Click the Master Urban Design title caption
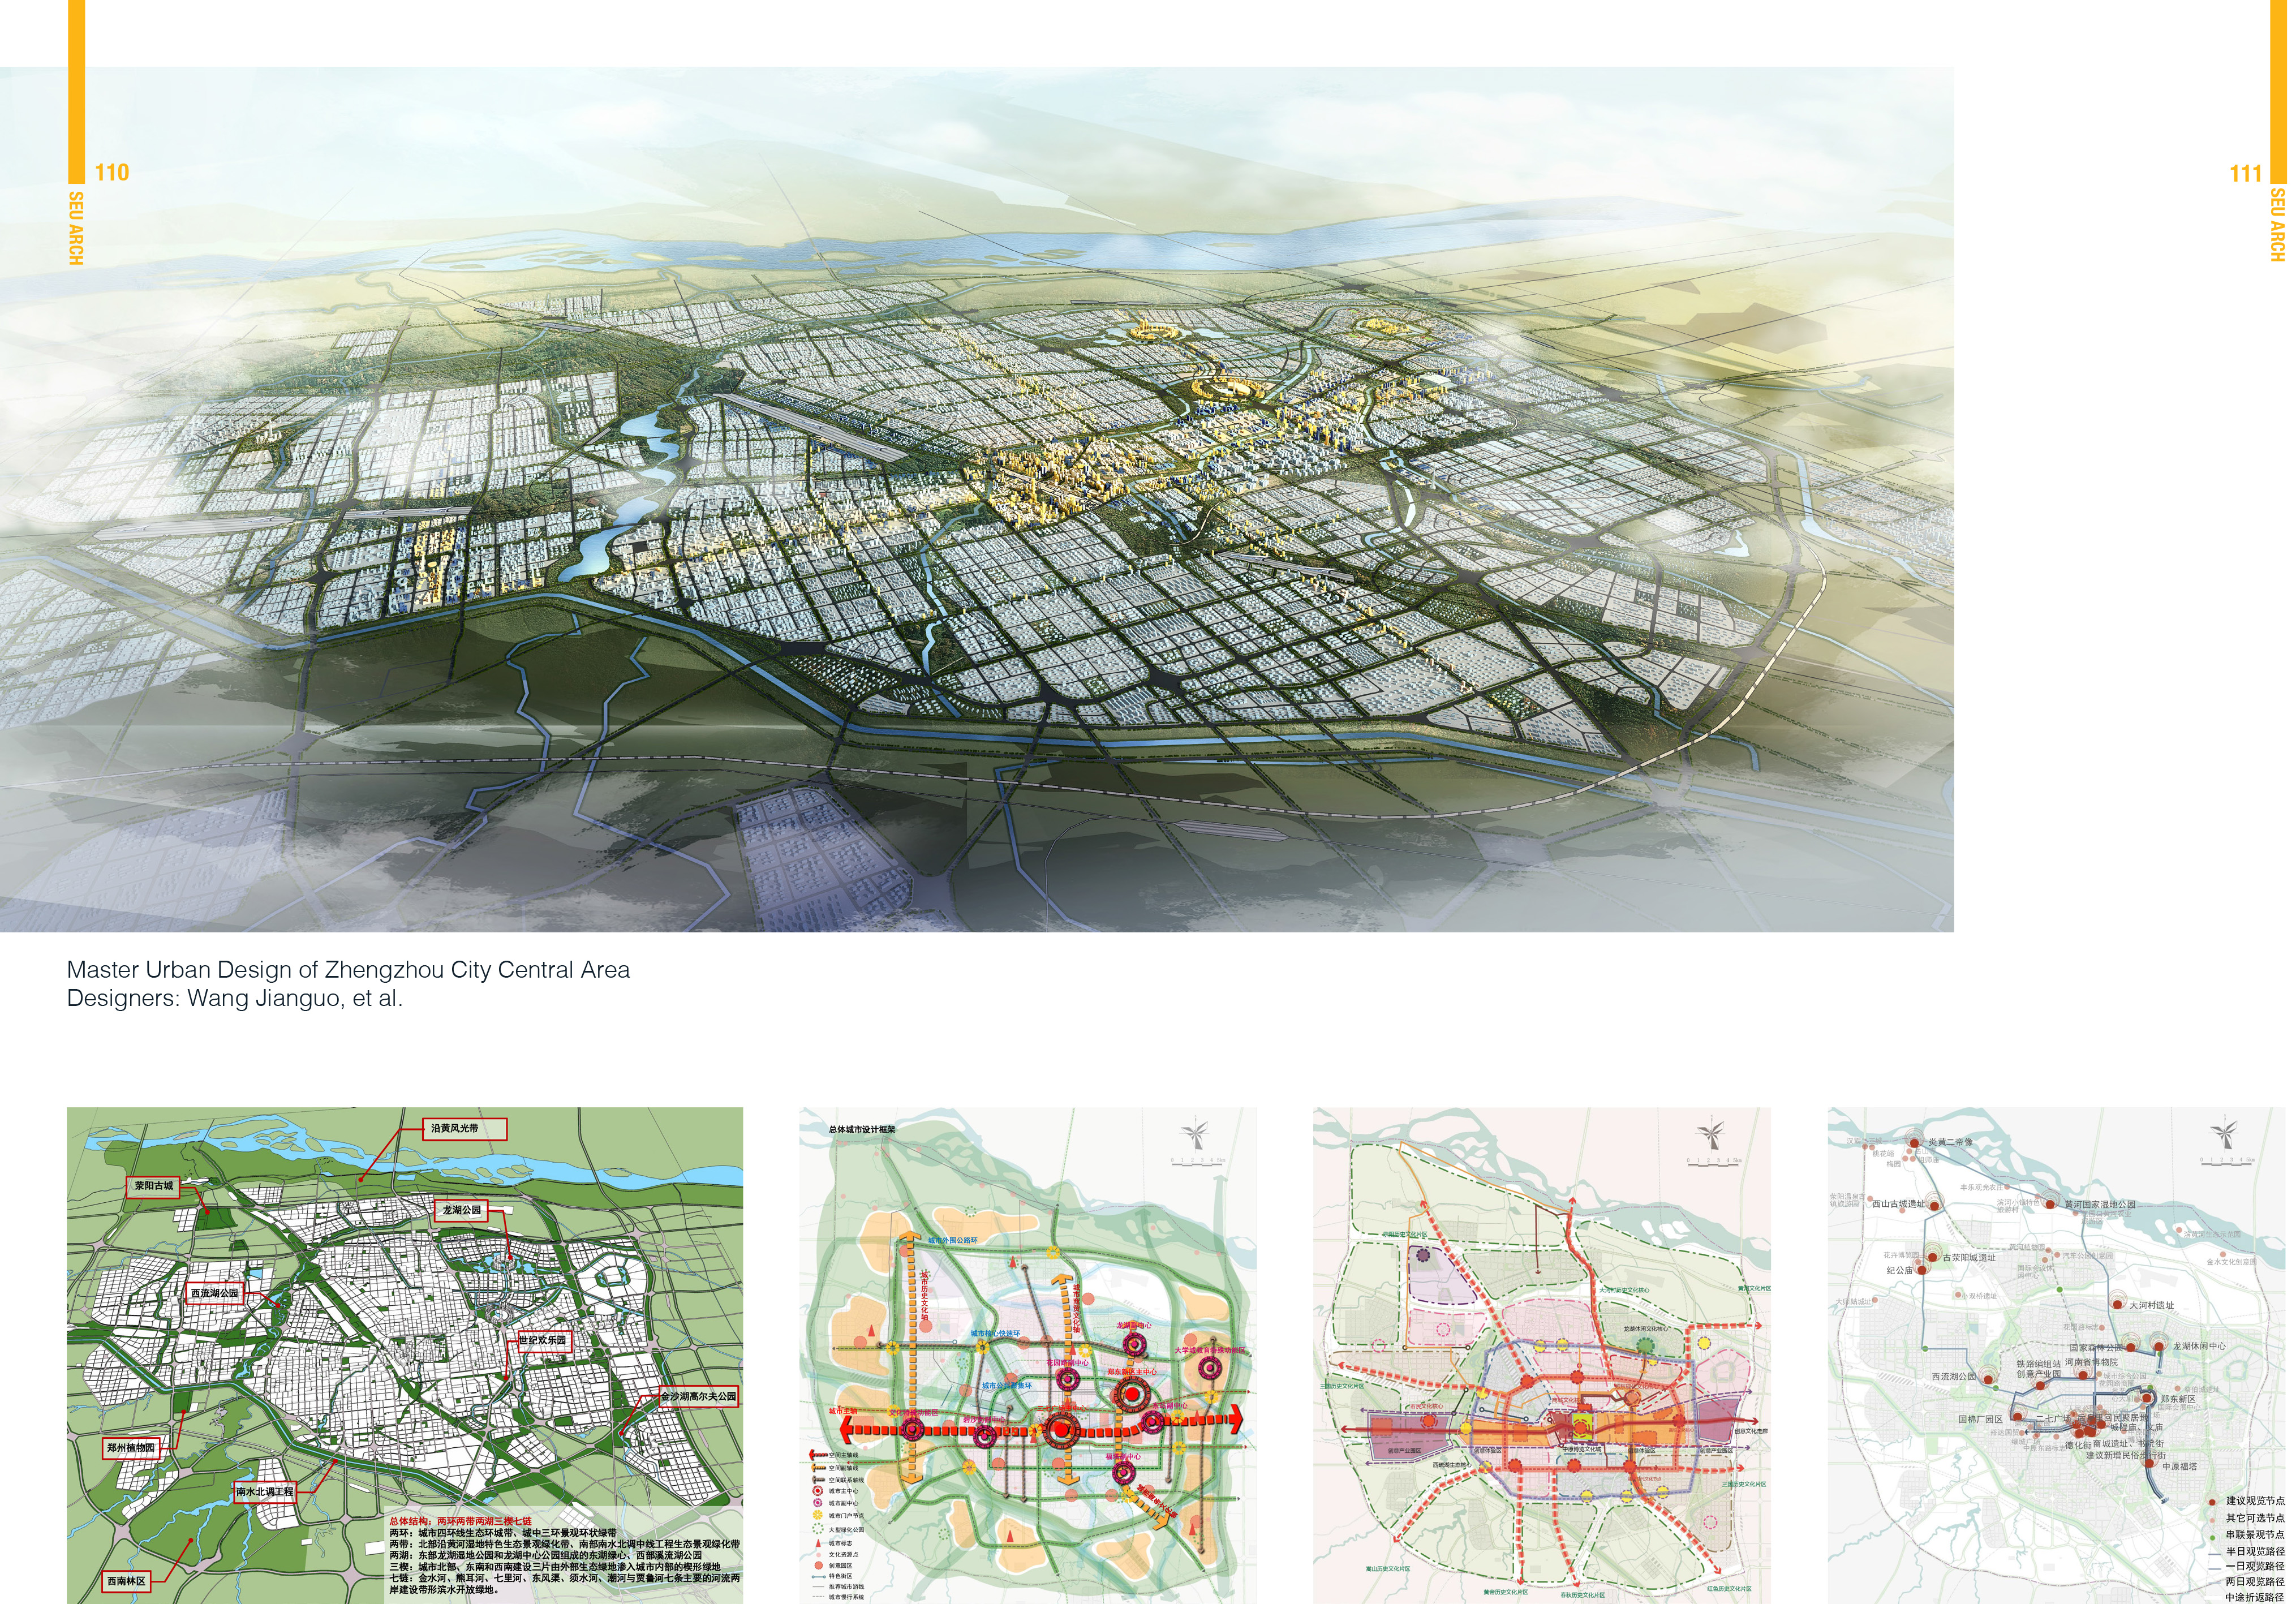 [x=348, y=970]
